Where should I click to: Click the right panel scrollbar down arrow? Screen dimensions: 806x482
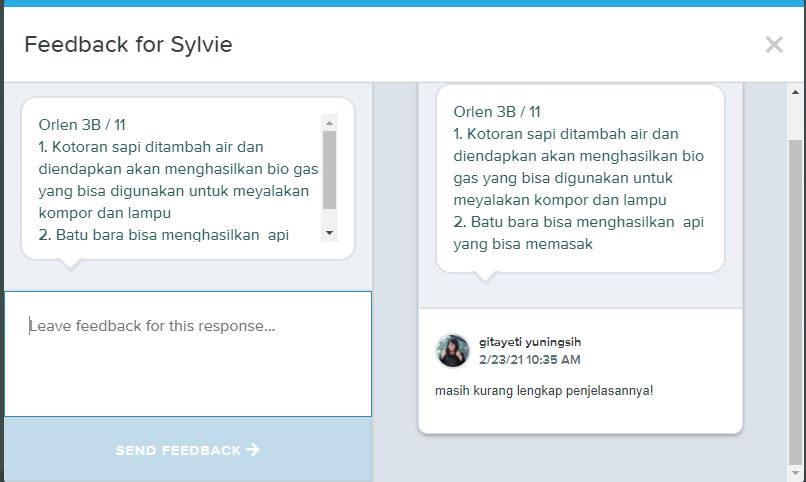795,472
